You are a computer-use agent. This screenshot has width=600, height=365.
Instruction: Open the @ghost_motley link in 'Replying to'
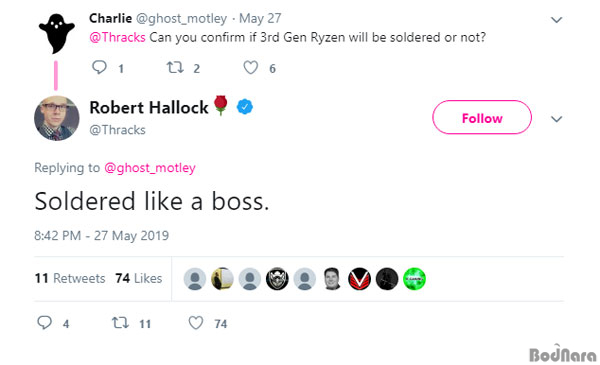pyautogui.click(x=150, y=168)
